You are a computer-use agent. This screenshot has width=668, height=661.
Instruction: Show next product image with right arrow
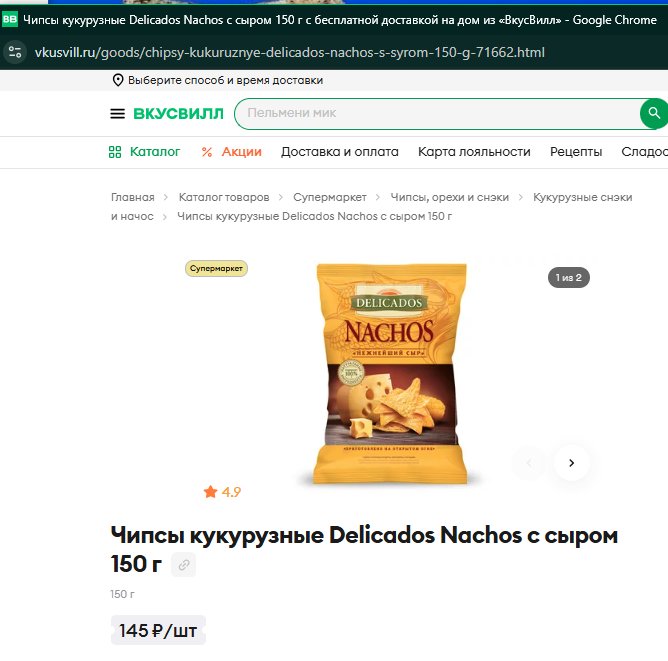pos(572,463)
